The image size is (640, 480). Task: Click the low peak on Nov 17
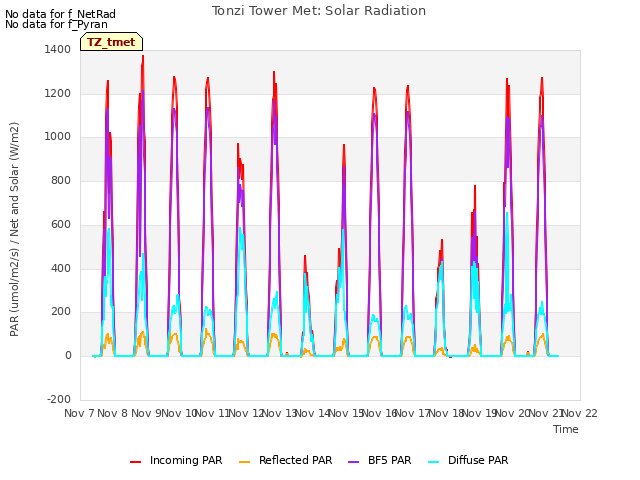click(442, 241)
